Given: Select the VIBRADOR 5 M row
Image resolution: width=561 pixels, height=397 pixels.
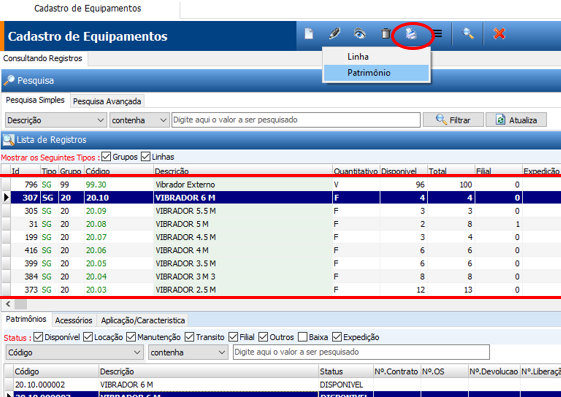Looking at the screenshot, I should [x=280, y=224].
